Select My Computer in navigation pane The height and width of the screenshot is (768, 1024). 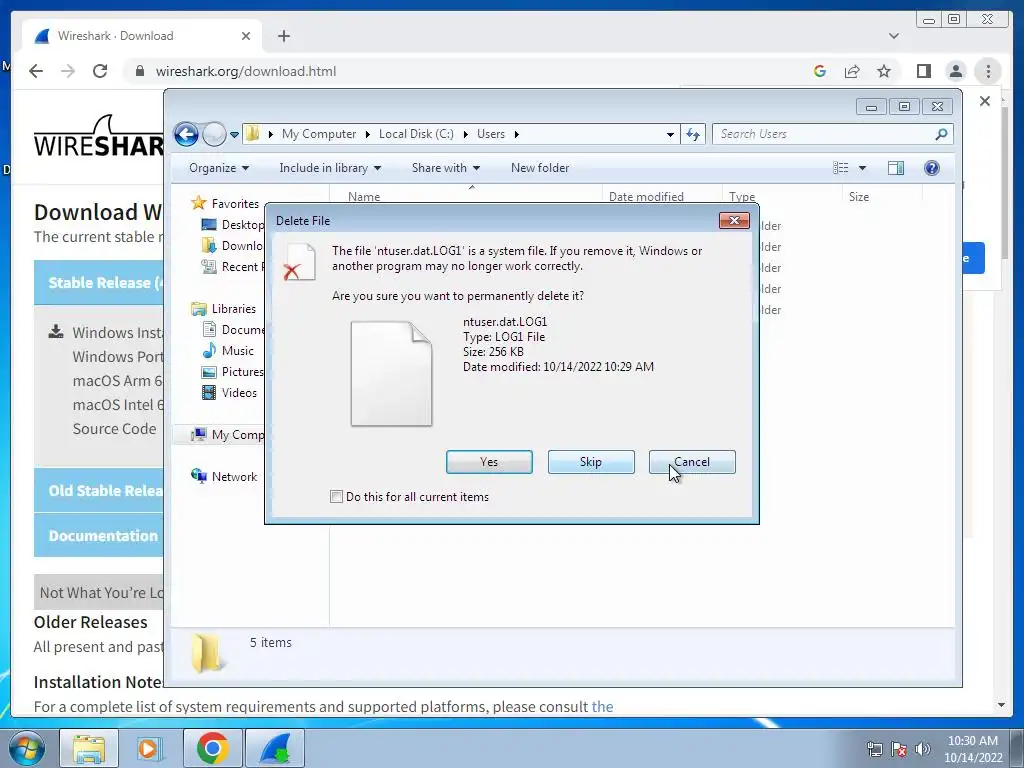(x=227, y=435)
